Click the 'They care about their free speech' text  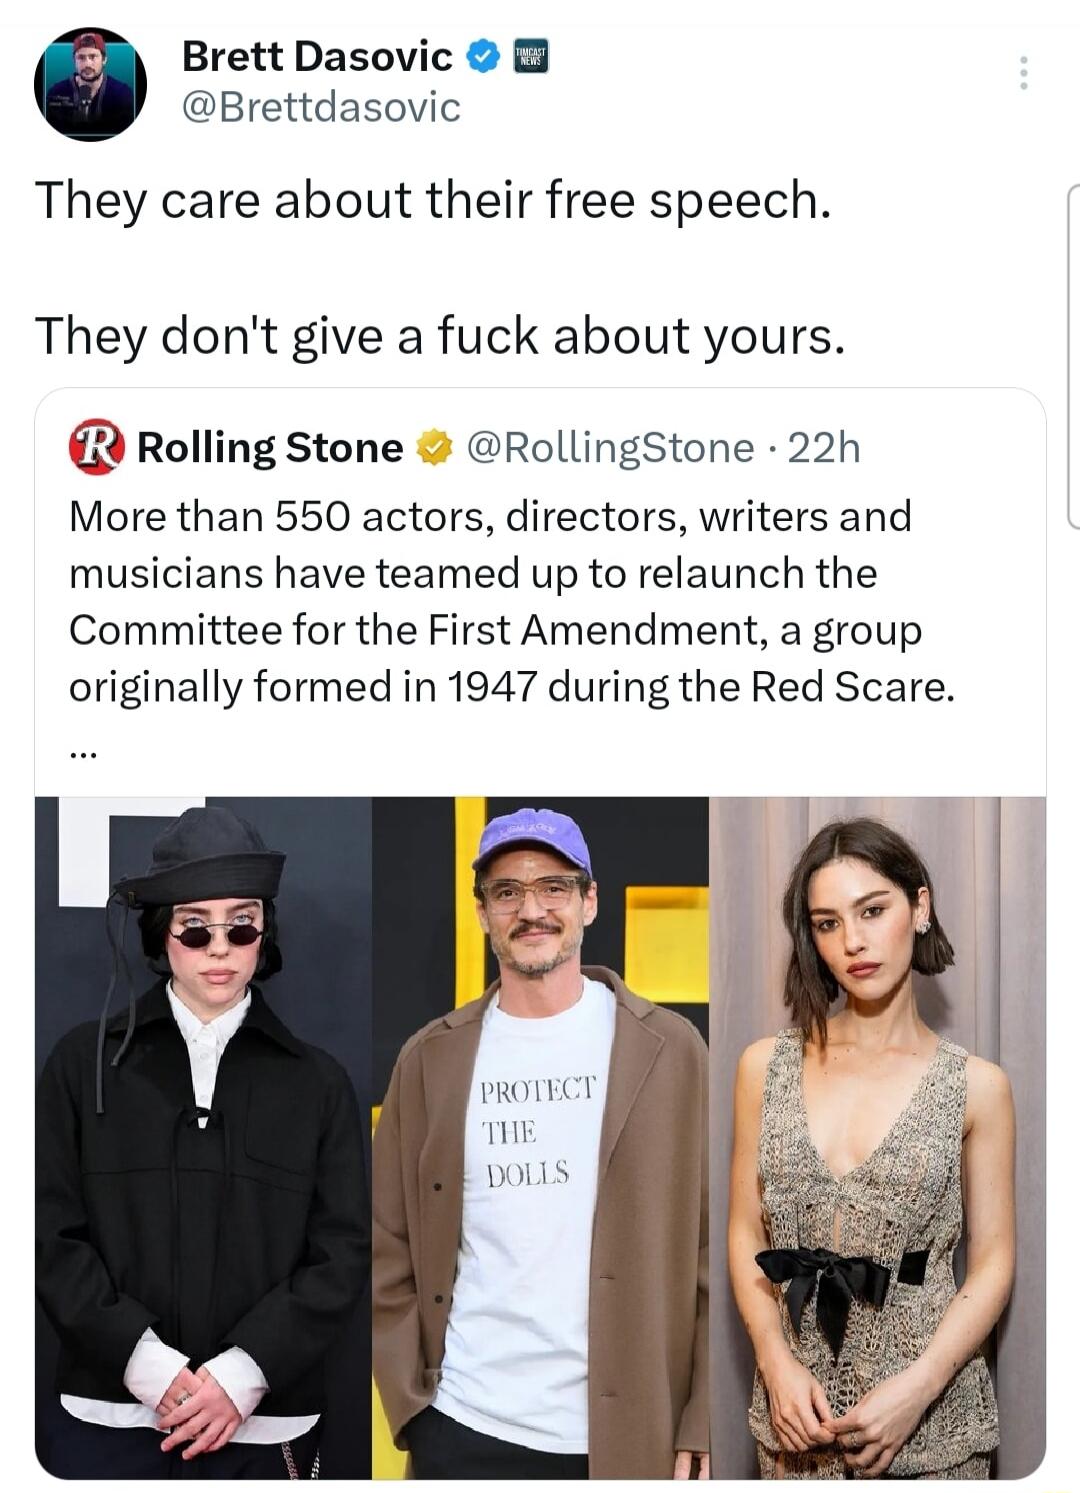433,200
